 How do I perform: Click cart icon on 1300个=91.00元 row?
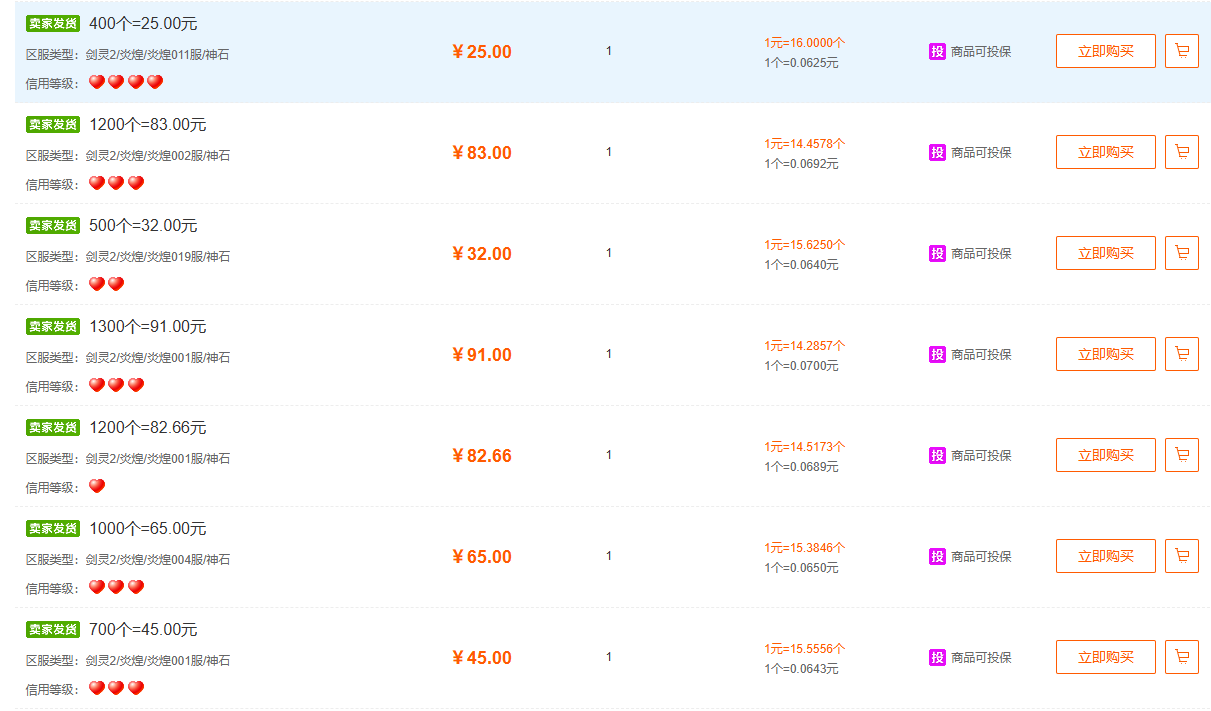click(1181, 354)
